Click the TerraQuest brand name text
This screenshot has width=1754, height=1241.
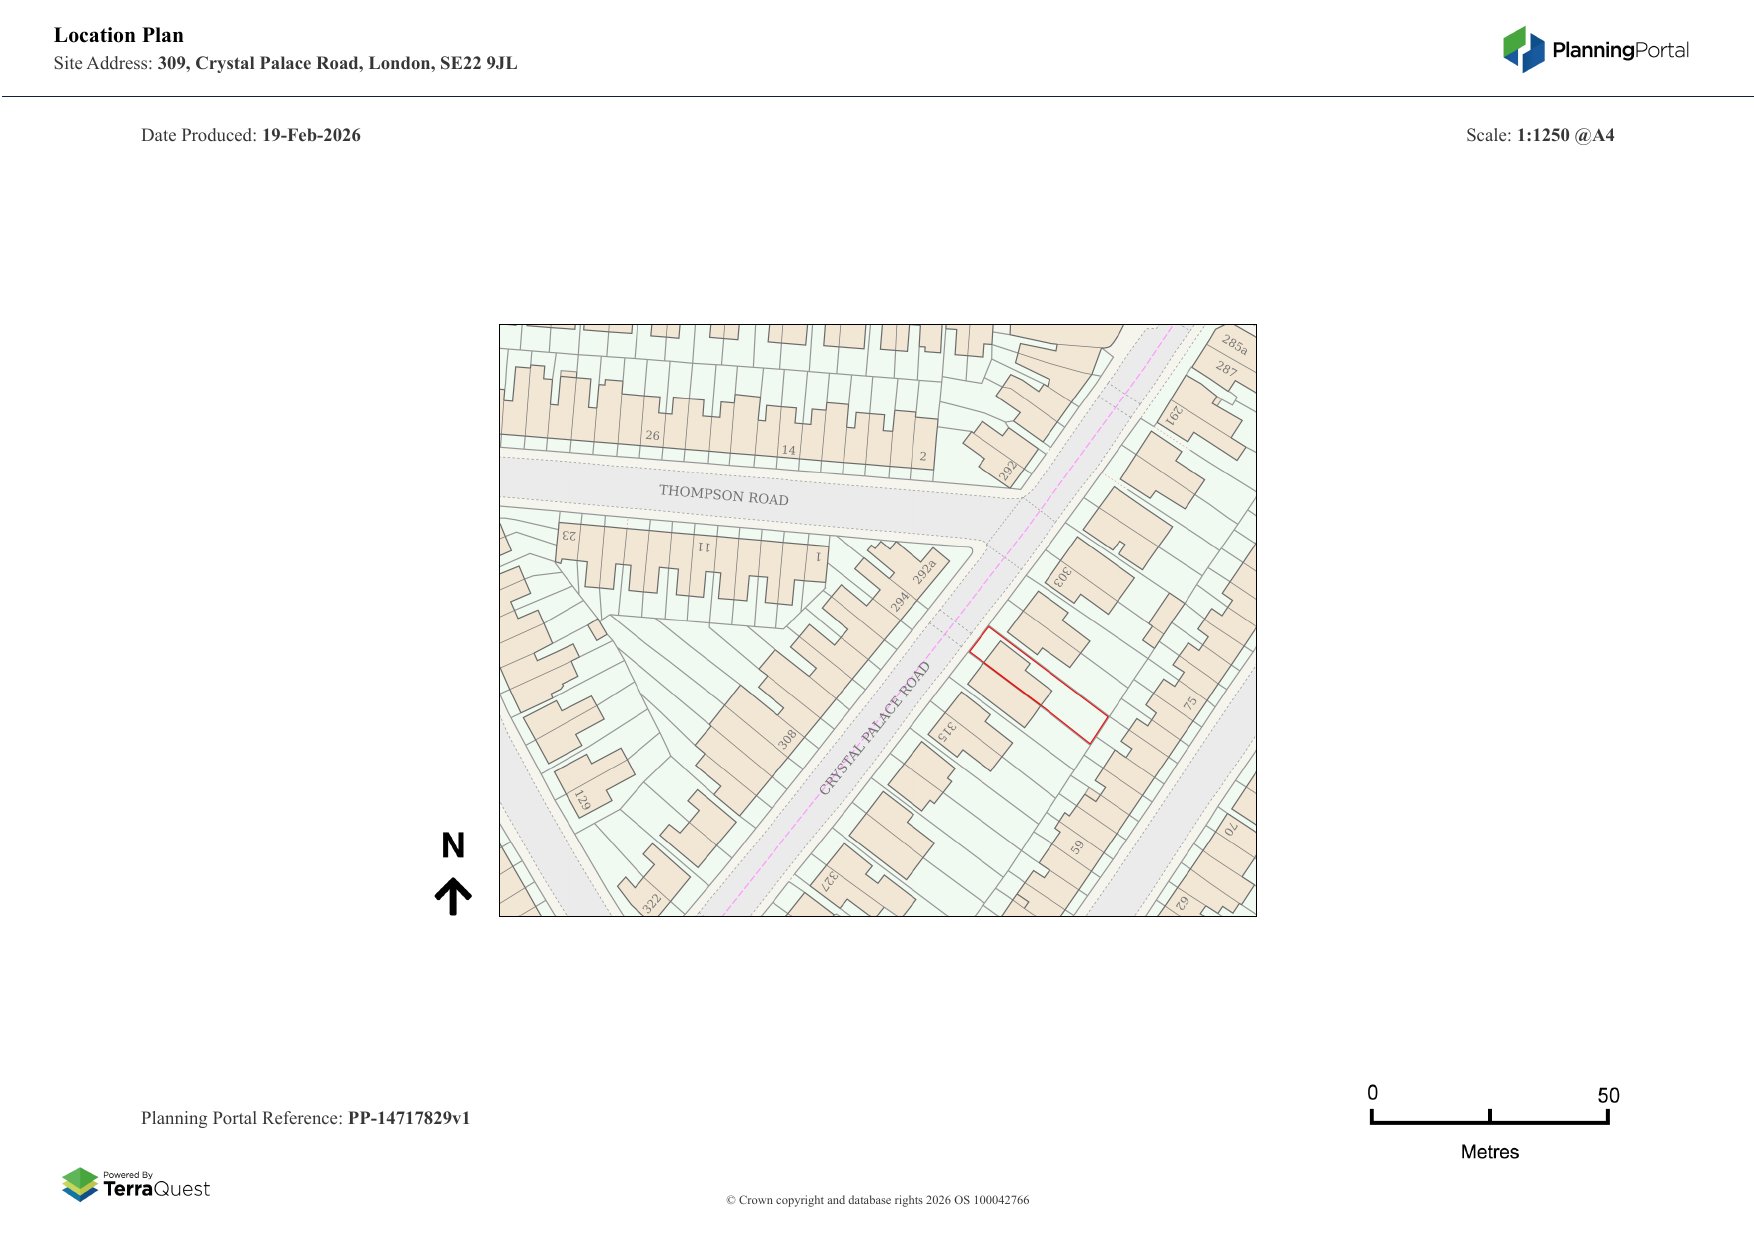click(157, 1189)
